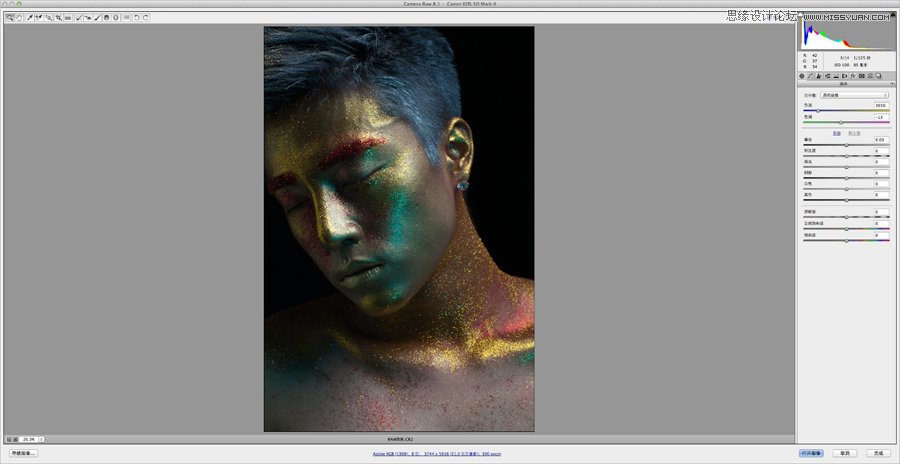Activate the Spot Removal tool
The image size is (900, 464).
click(77, 17)
